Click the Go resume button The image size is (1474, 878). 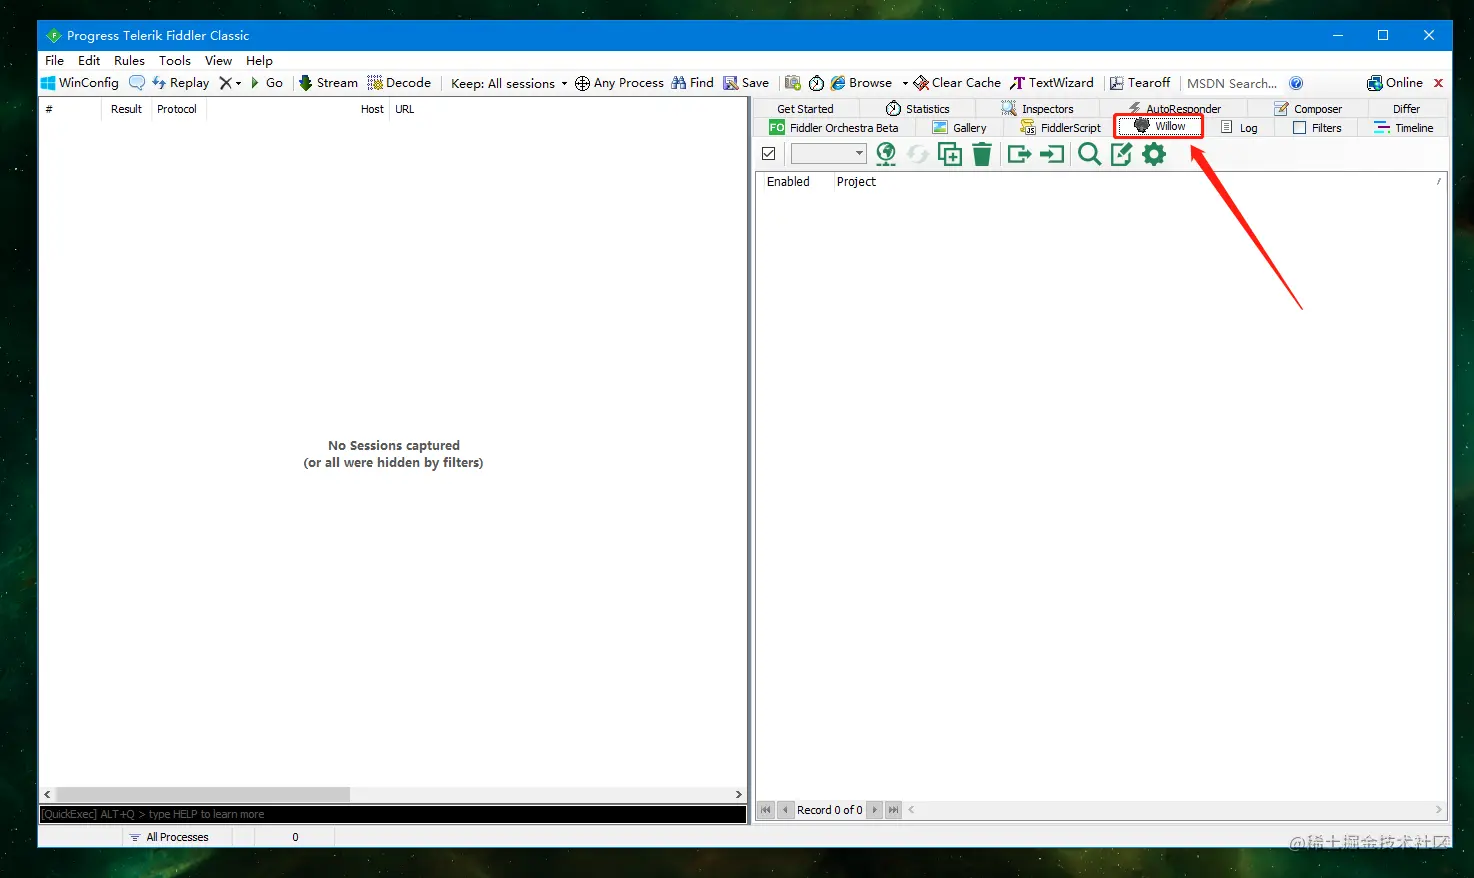click(x=267, y=83)
